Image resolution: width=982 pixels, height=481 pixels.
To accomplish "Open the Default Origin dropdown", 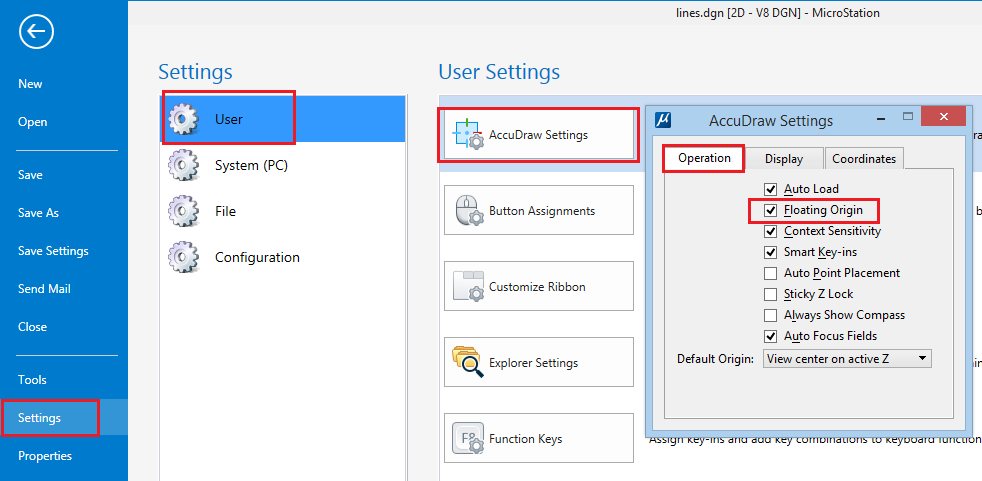I will click(847, 359).
